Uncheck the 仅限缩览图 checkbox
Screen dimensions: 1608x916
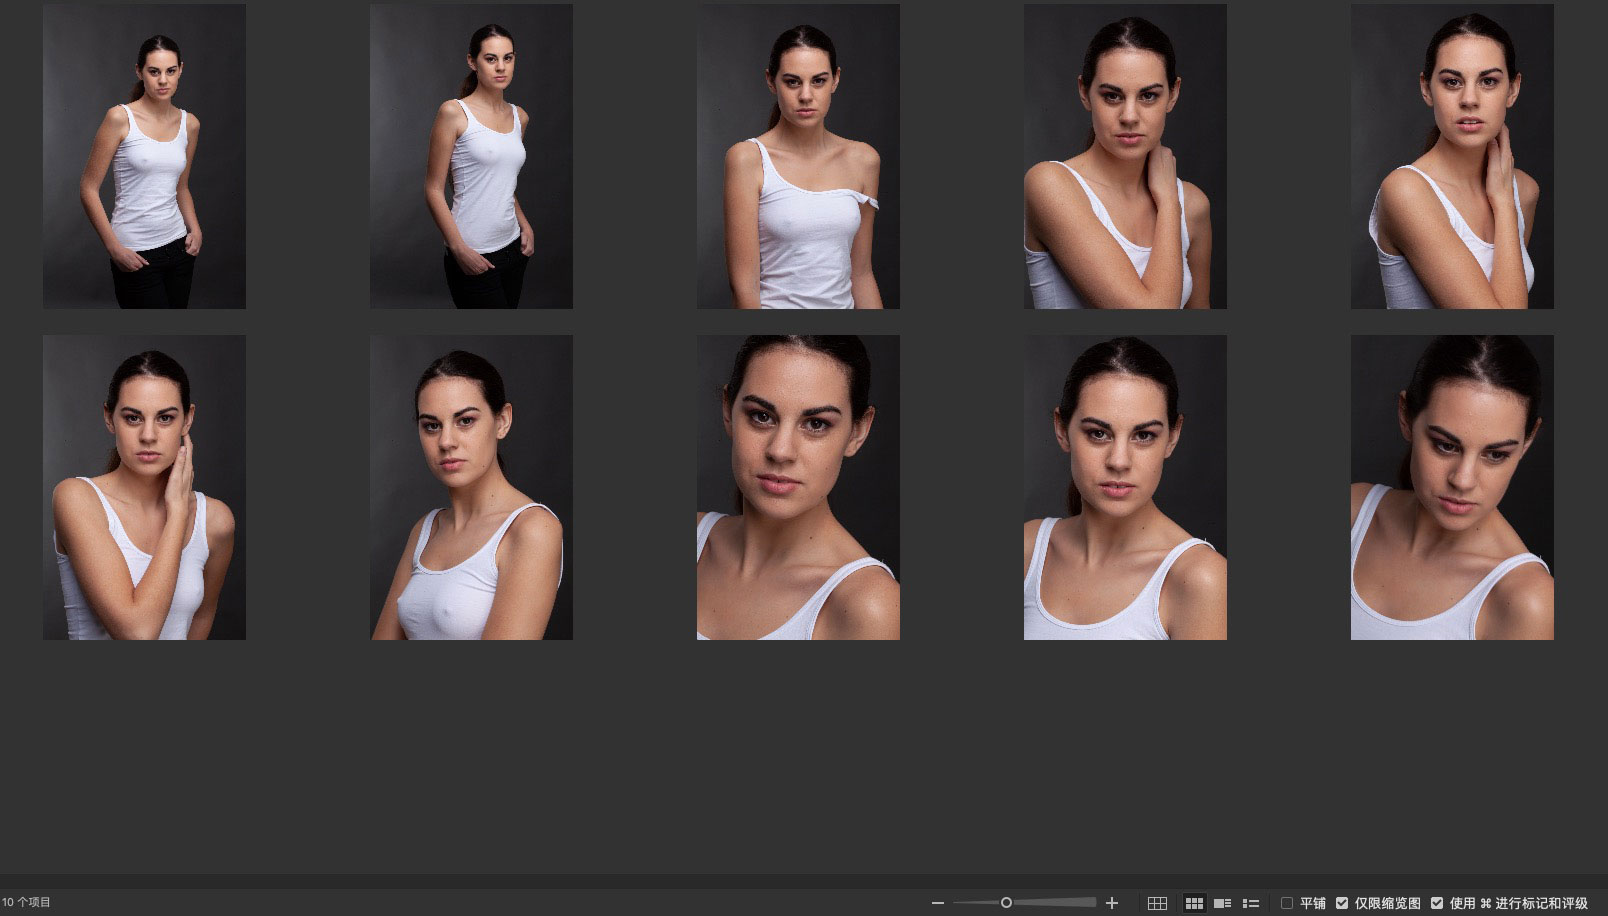(1342, 903)
